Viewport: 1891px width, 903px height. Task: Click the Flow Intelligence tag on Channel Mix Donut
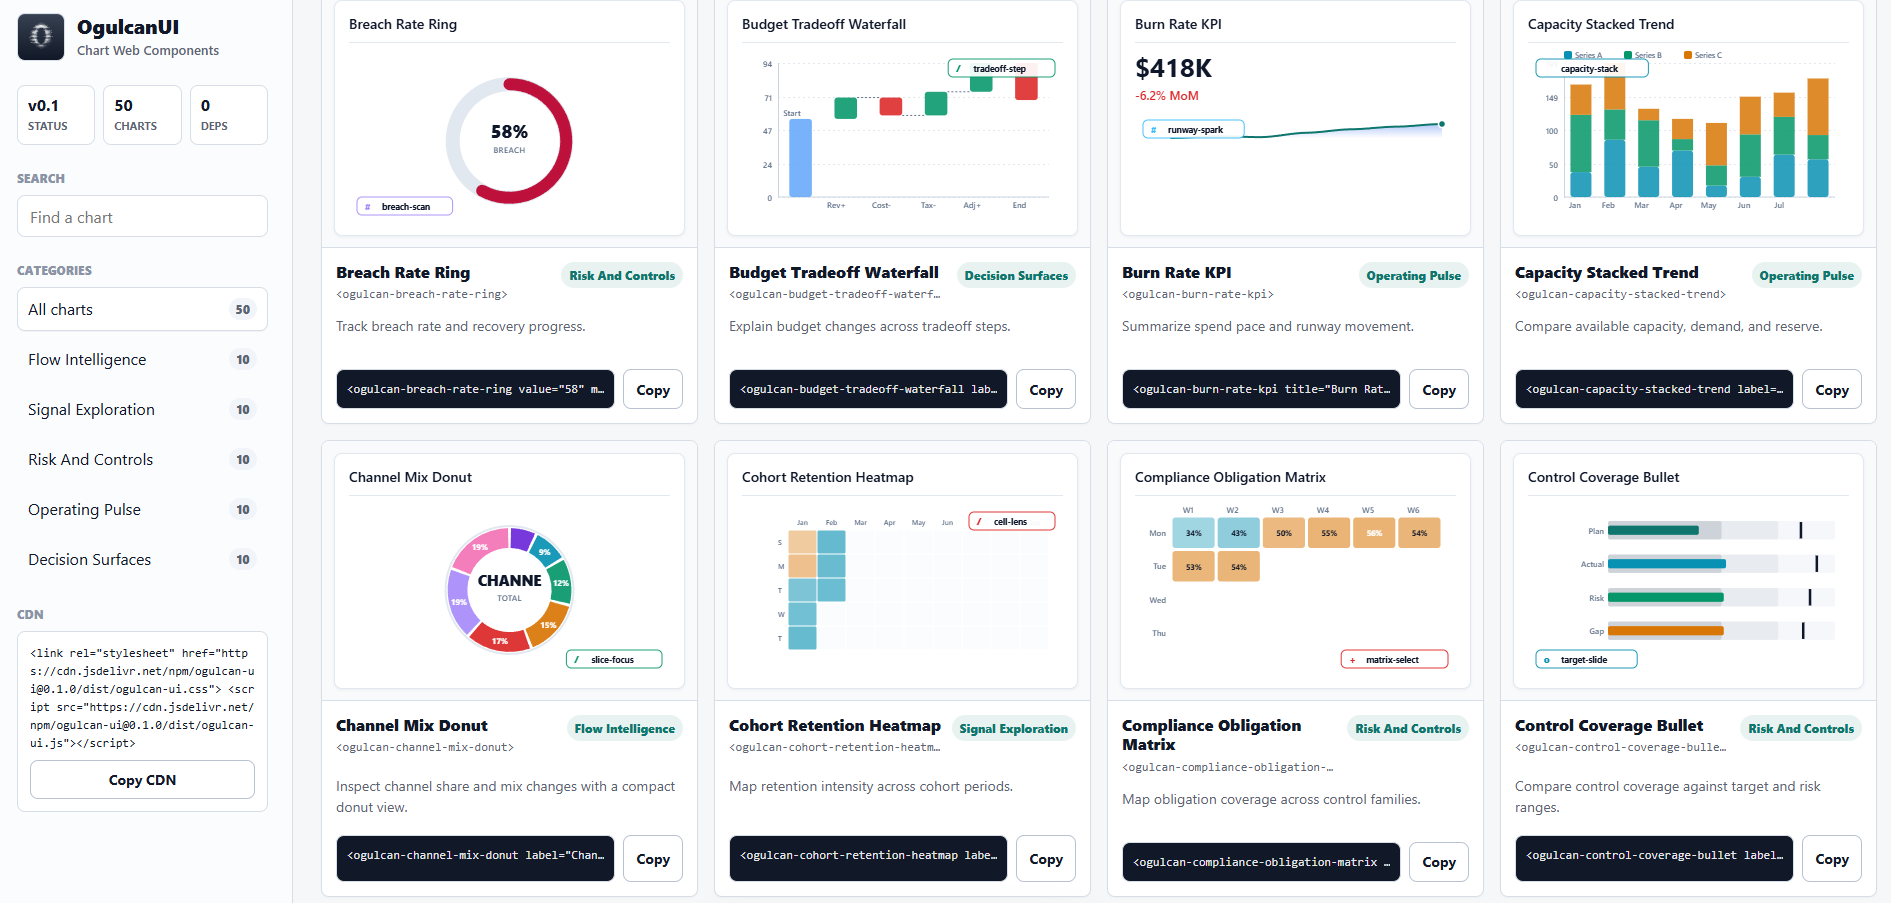click(x=624, y=728)
